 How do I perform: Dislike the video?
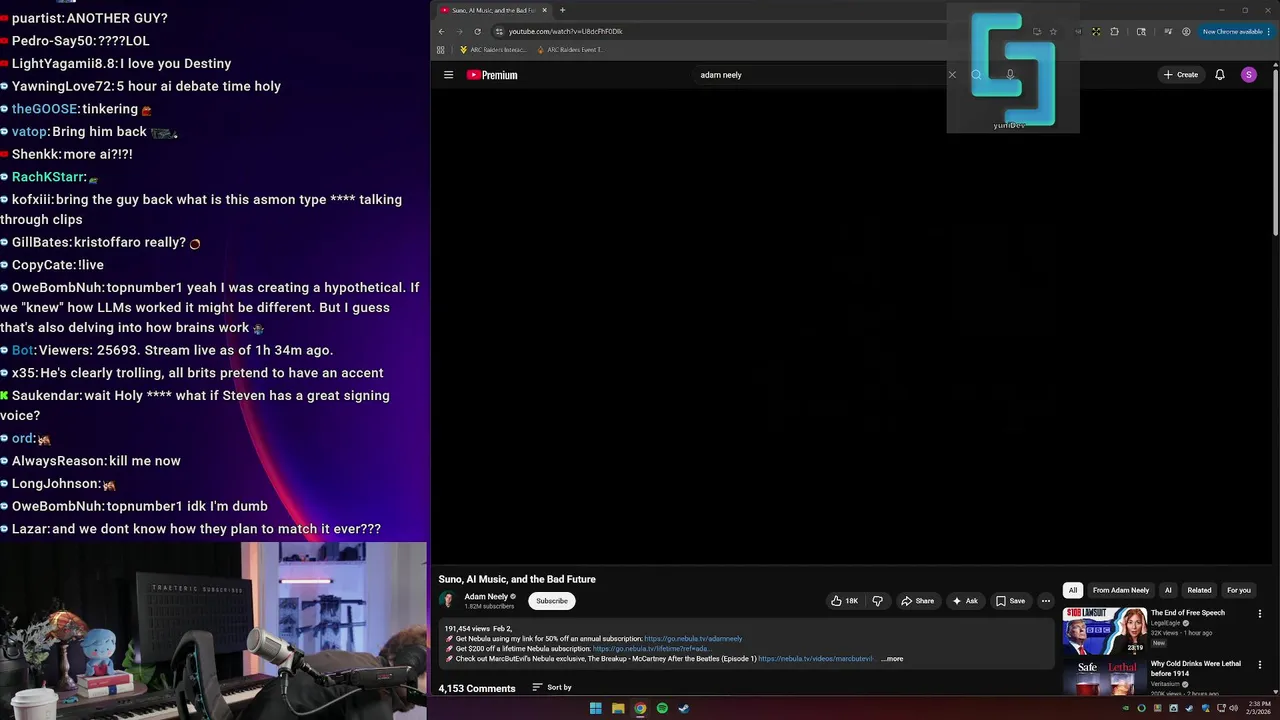click(877, 601)
